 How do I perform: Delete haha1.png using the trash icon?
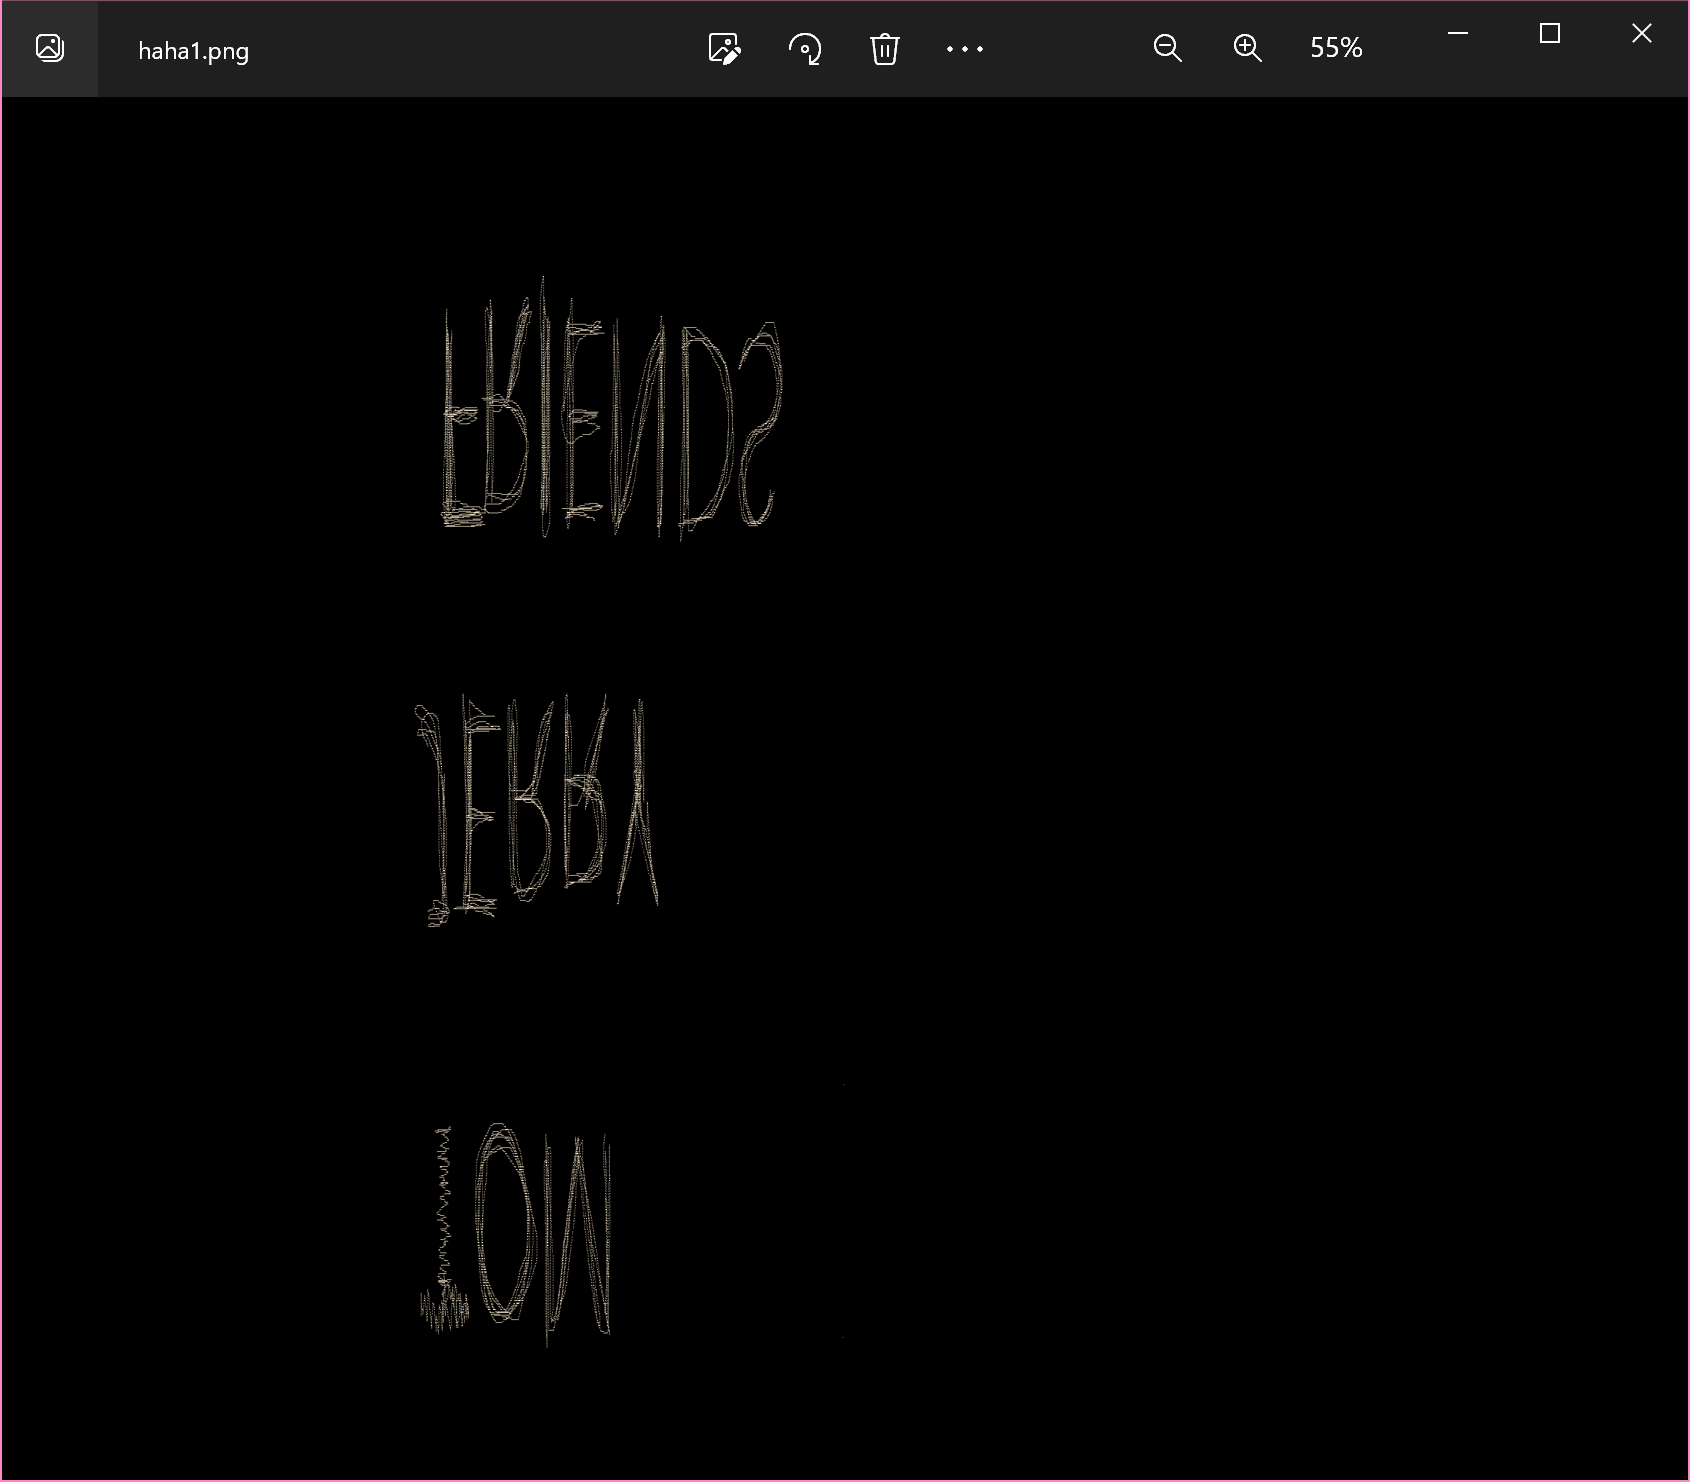tap(884, 48)
